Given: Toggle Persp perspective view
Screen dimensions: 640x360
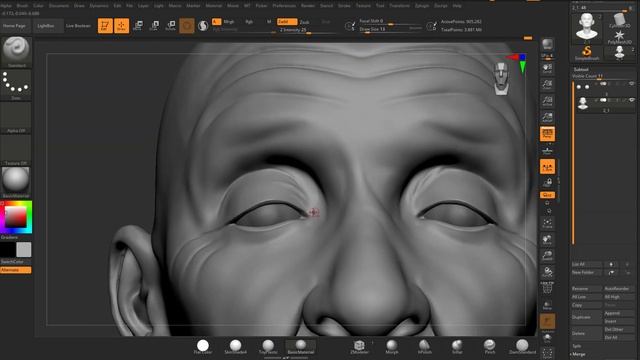Looking at the screenshot, I should pyautogui.click(x=547, y=134).
